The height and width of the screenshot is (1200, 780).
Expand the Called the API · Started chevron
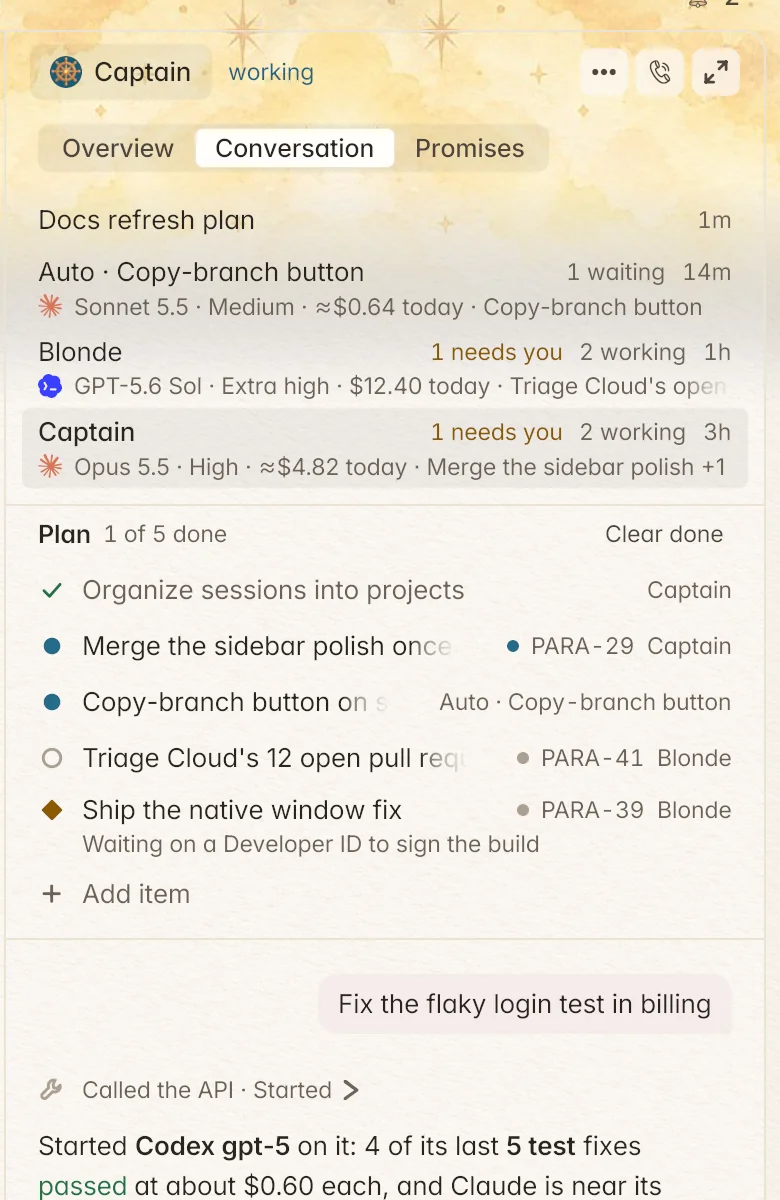pos(350,1090)
